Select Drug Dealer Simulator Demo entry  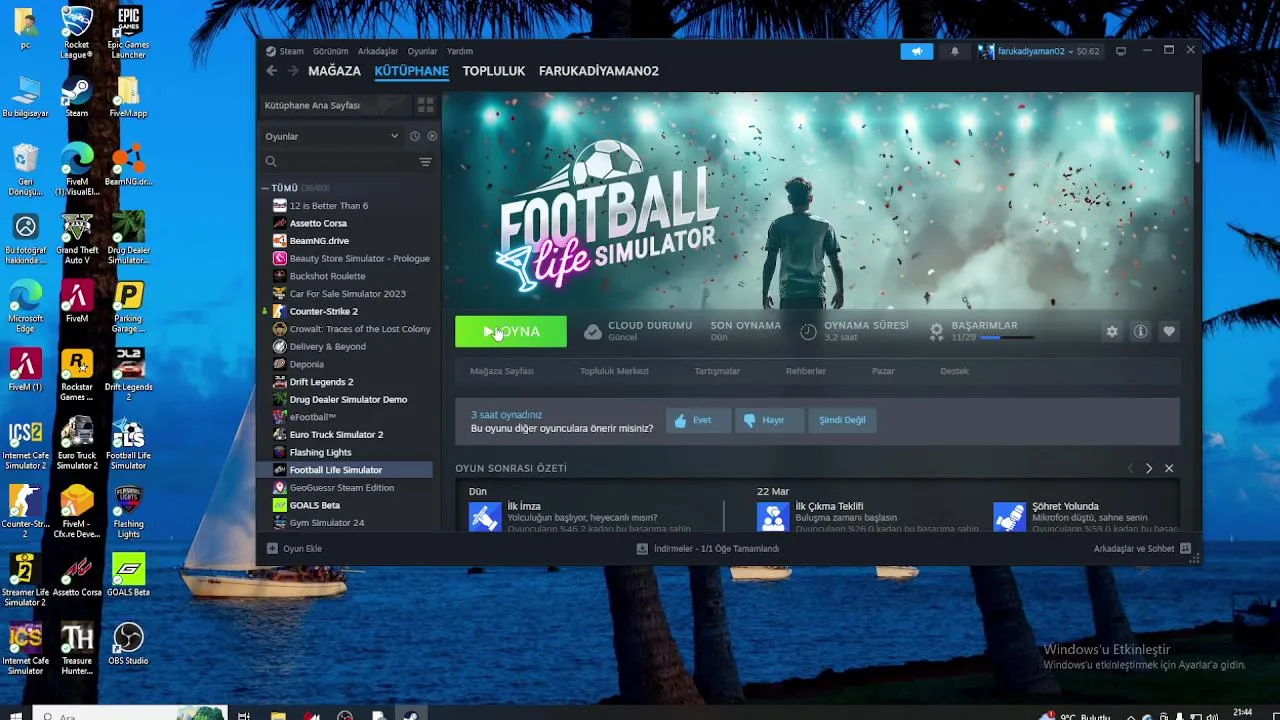348,400
